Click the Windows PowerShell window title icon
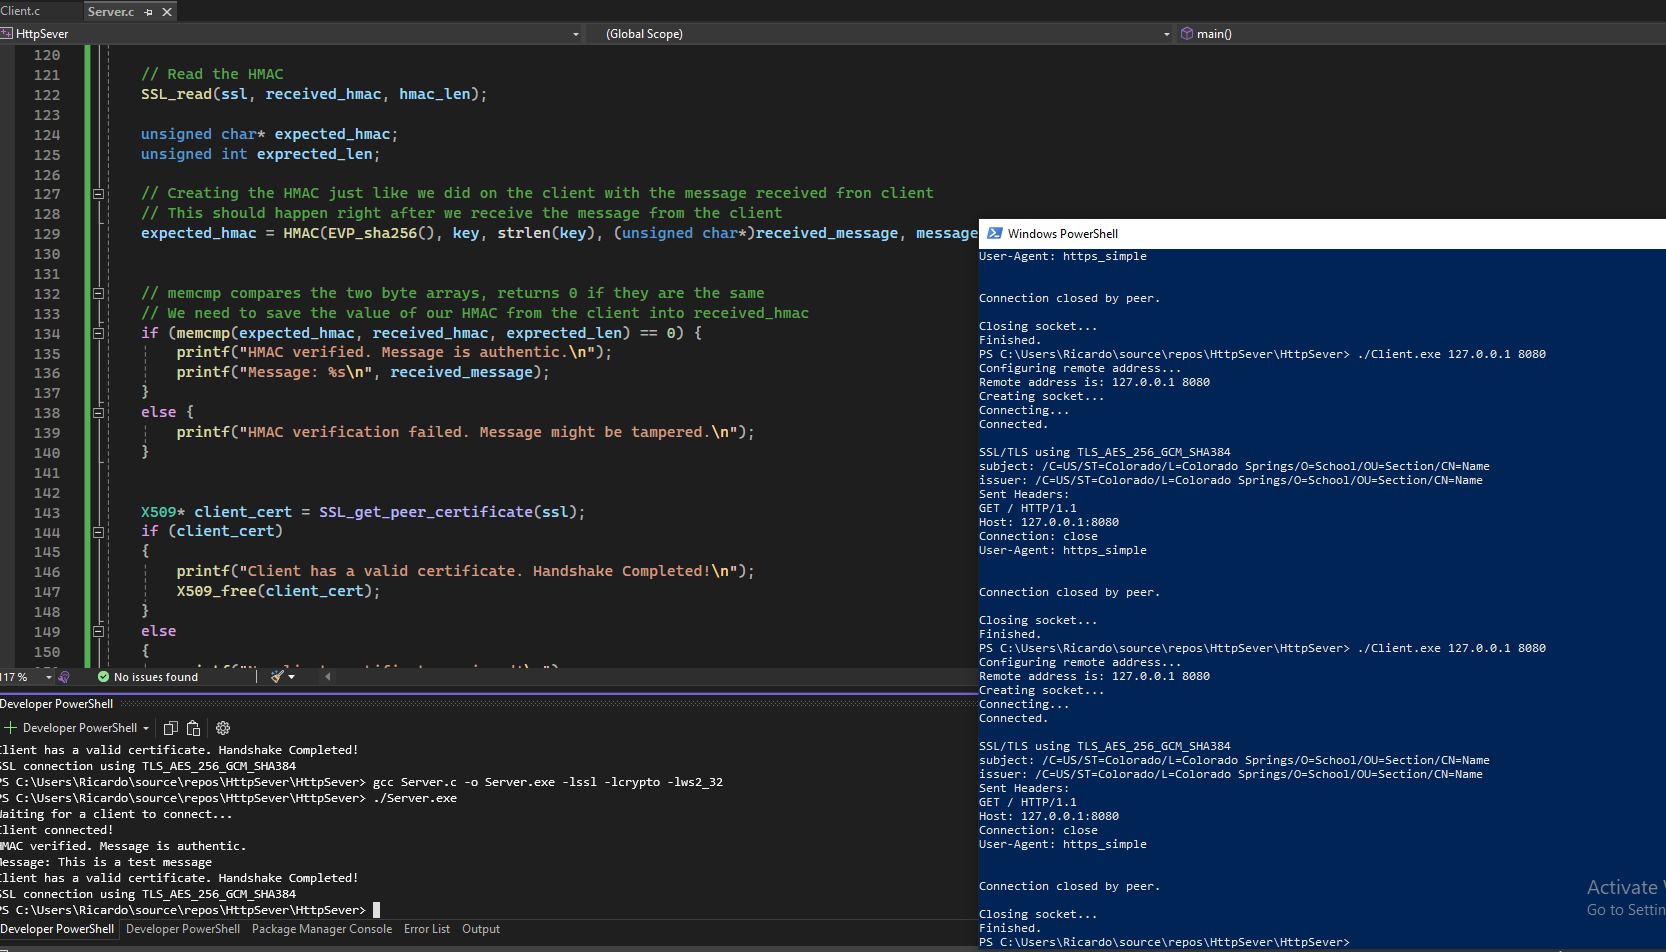The height and width of the screenshot is (952, 1666). point(994,233)
